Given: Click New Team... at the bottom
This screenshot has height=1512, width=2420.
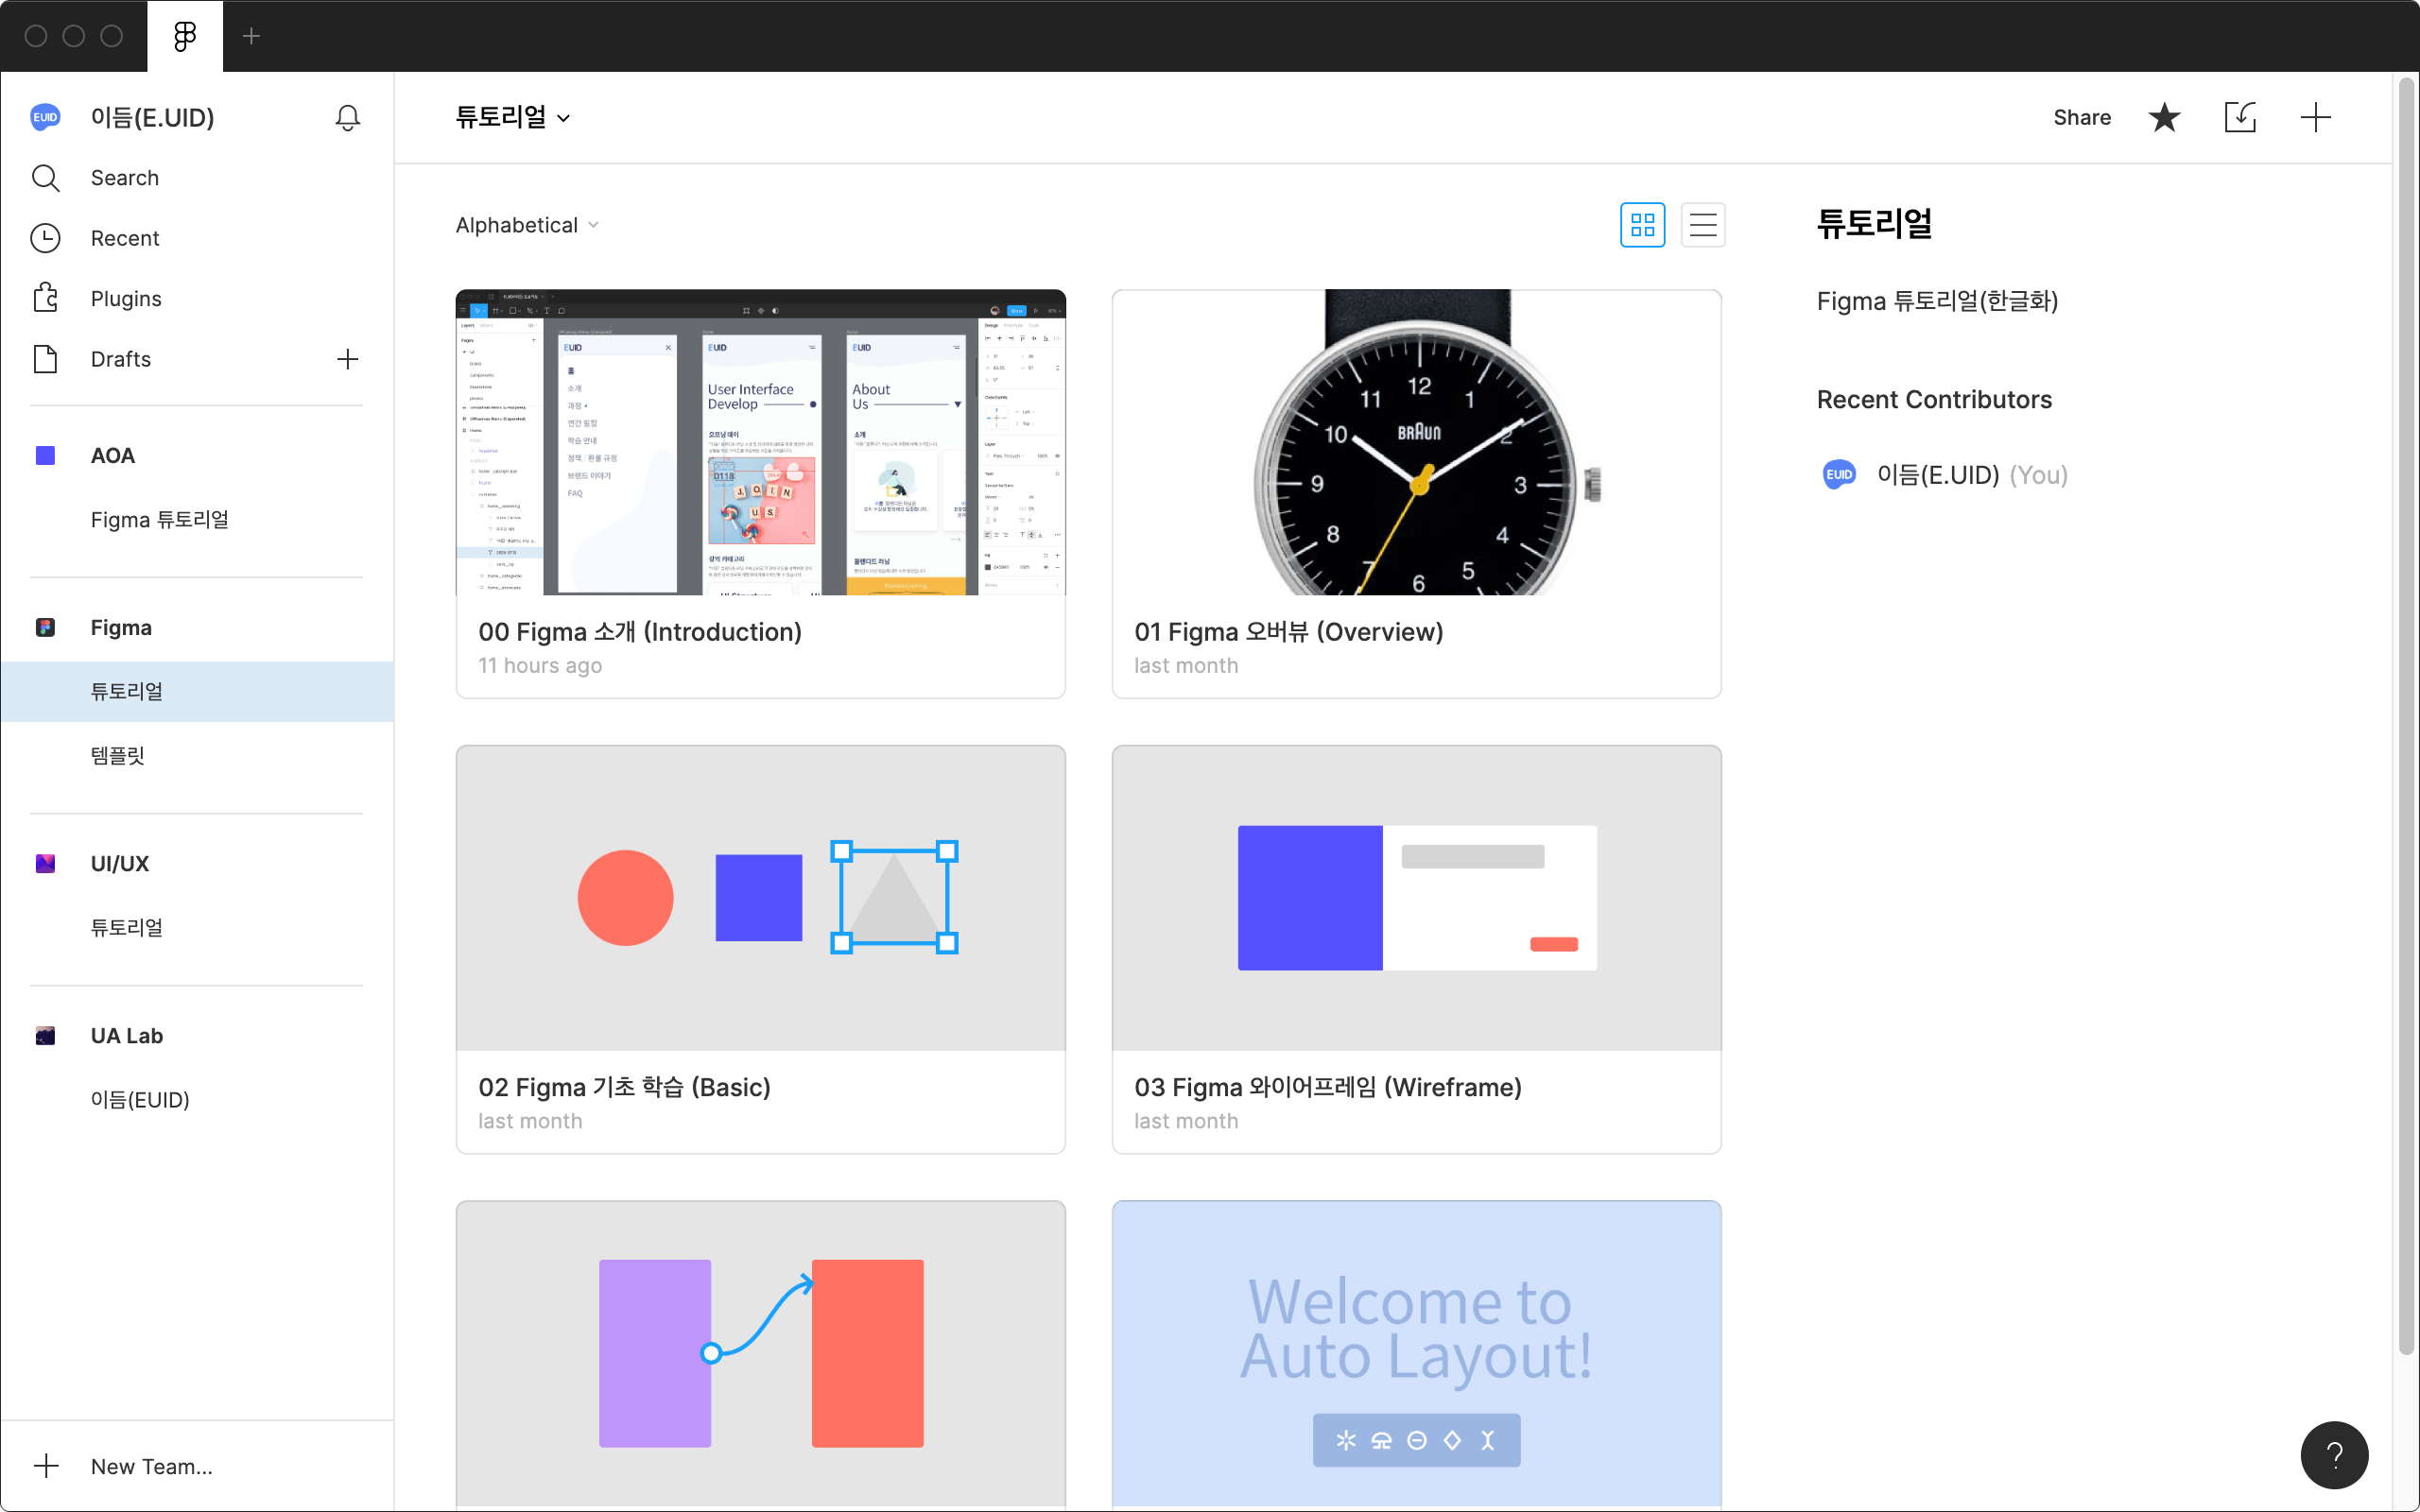Looking at the screenshot, I should tap(151, 1466).
